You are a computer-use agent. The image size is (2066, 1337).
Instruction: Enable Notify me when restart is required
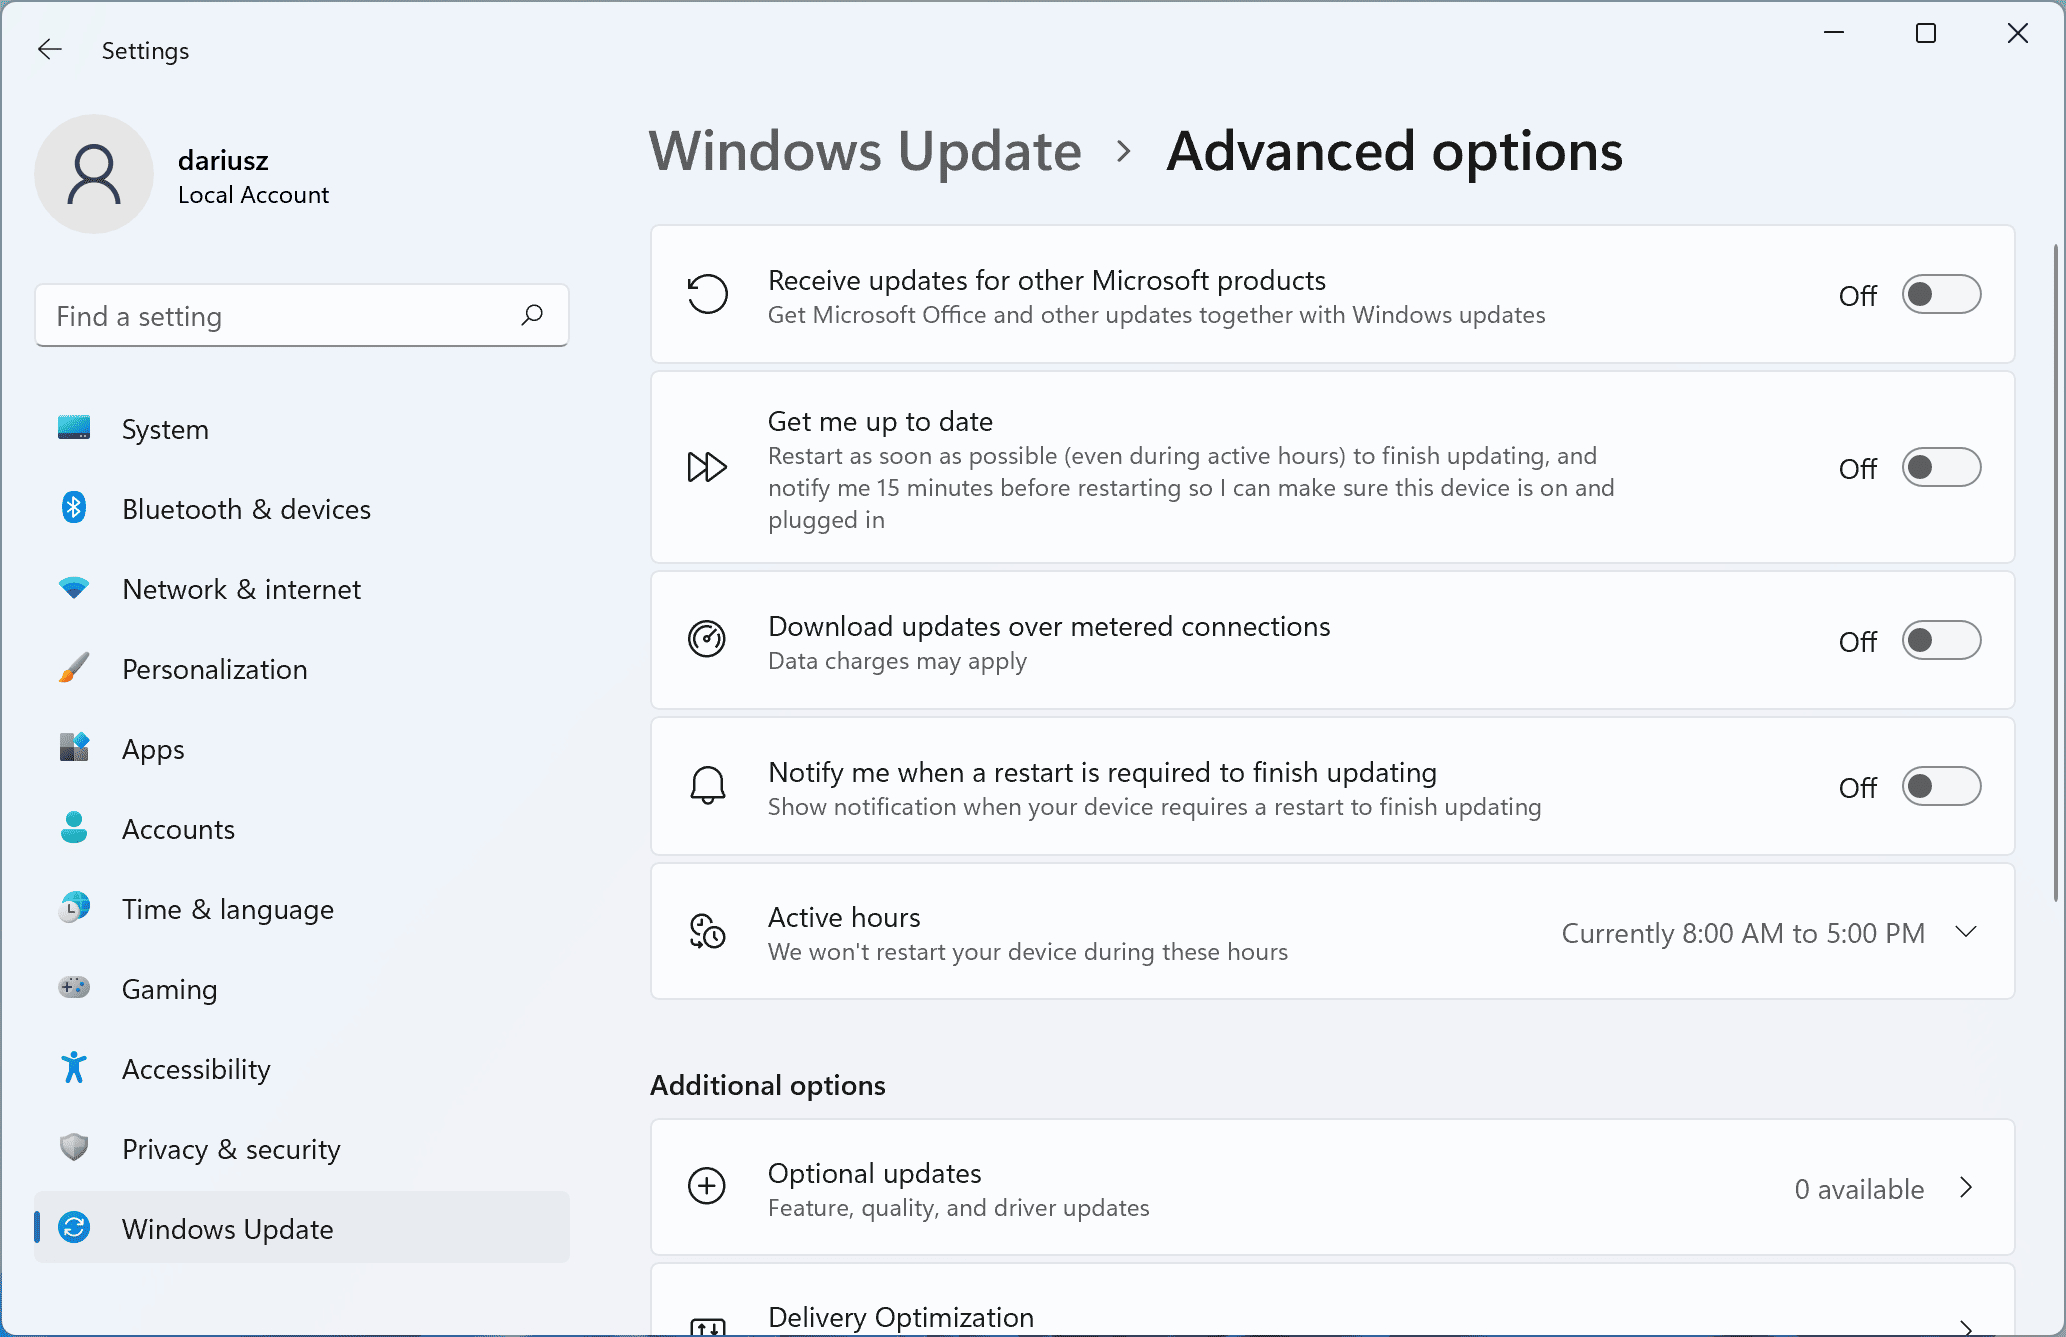1941,787
